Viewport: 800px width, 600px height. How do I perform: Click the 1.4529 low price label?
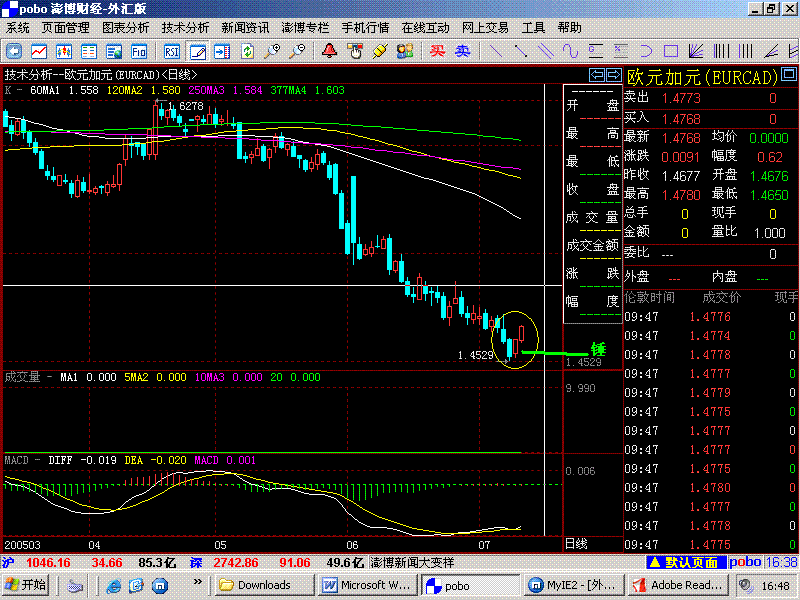[476, 355]
